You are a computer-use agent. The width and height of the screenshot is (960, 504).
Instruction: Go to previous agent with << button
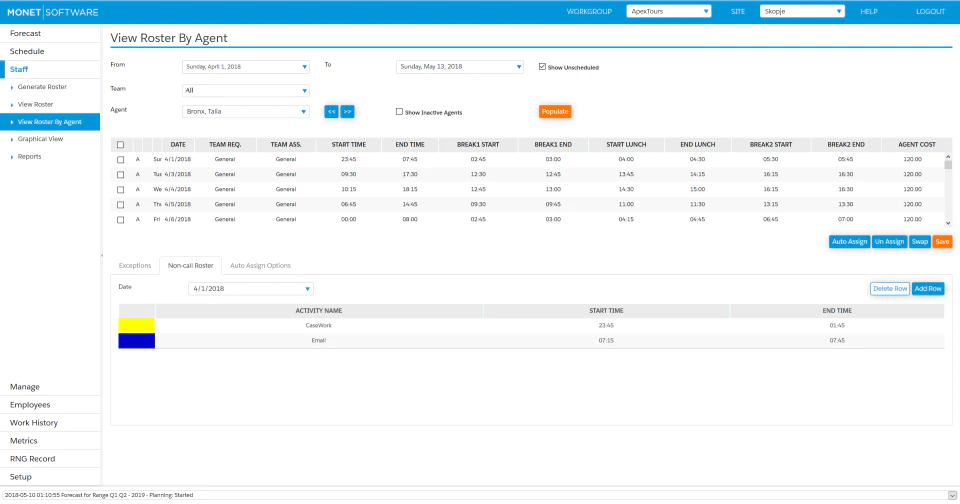tap(331, 111)
